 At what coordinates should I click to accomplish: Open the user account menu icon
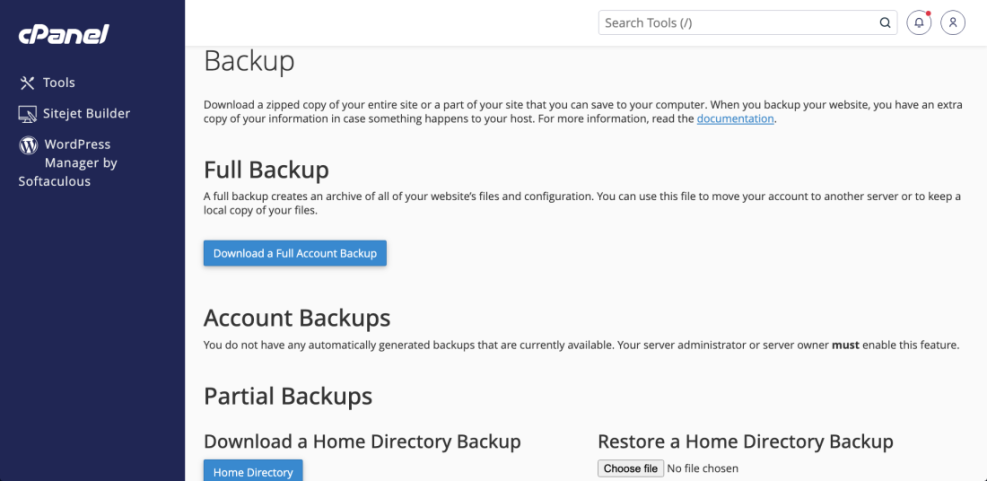pos(953,23)
